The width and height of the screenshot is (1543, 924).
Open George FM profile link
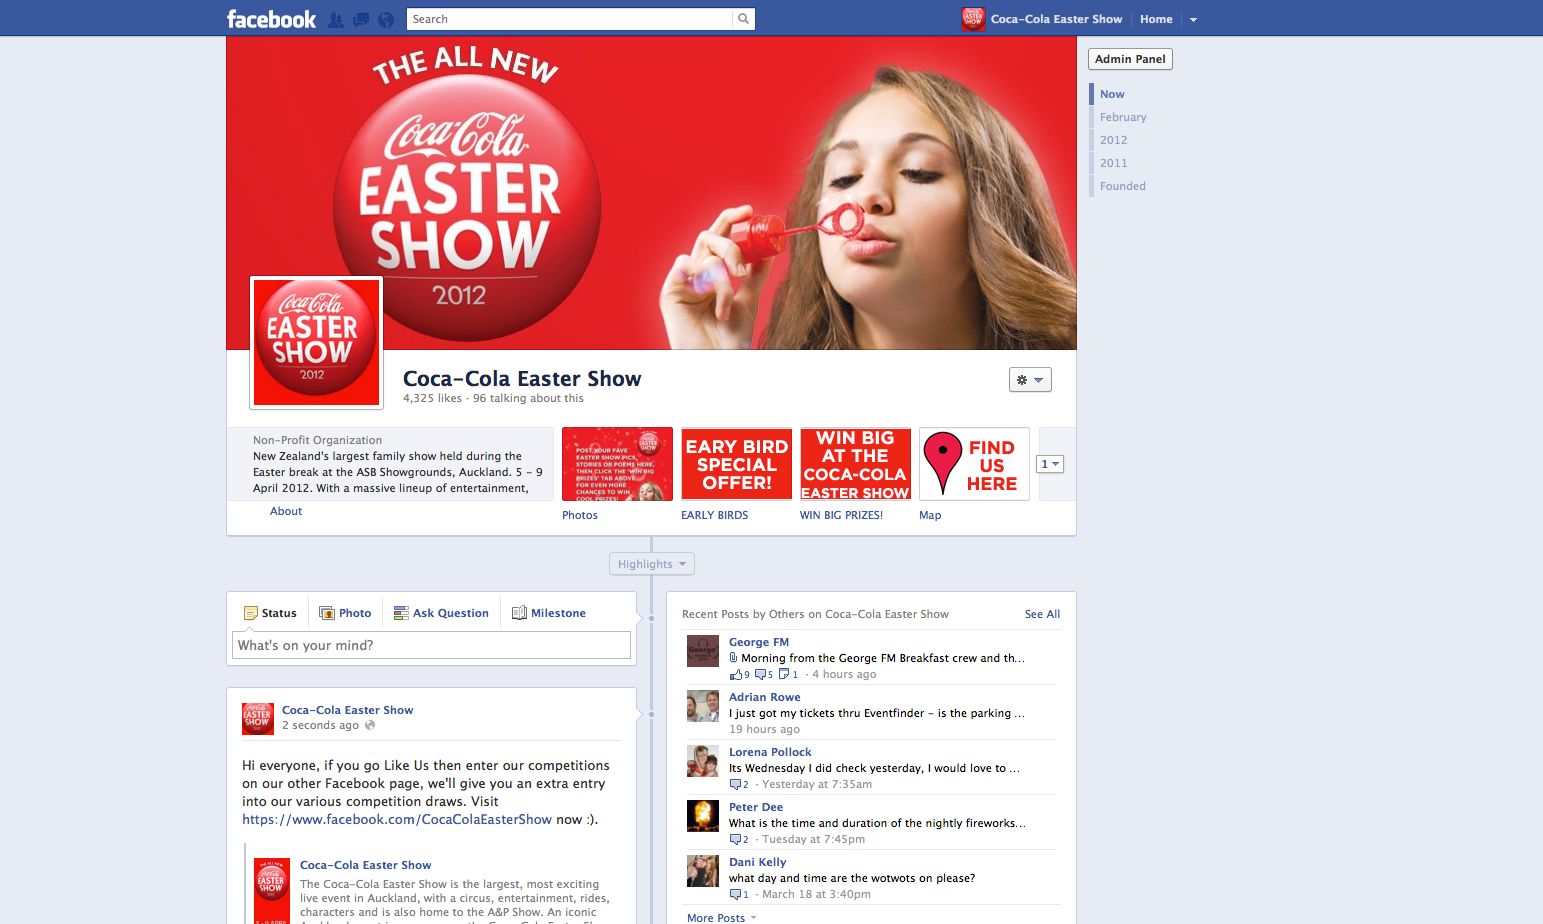pyautogui.click(x=759, y=642)
